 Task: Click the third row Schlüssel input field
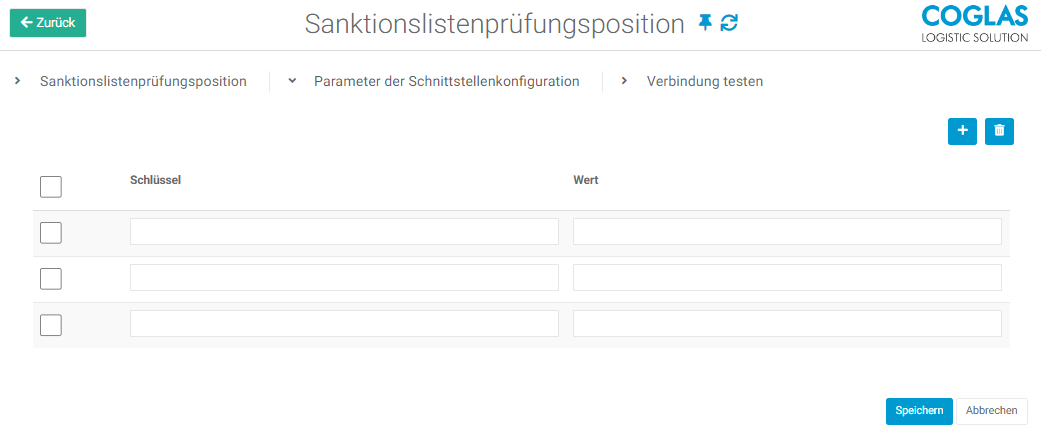point(344,324)
